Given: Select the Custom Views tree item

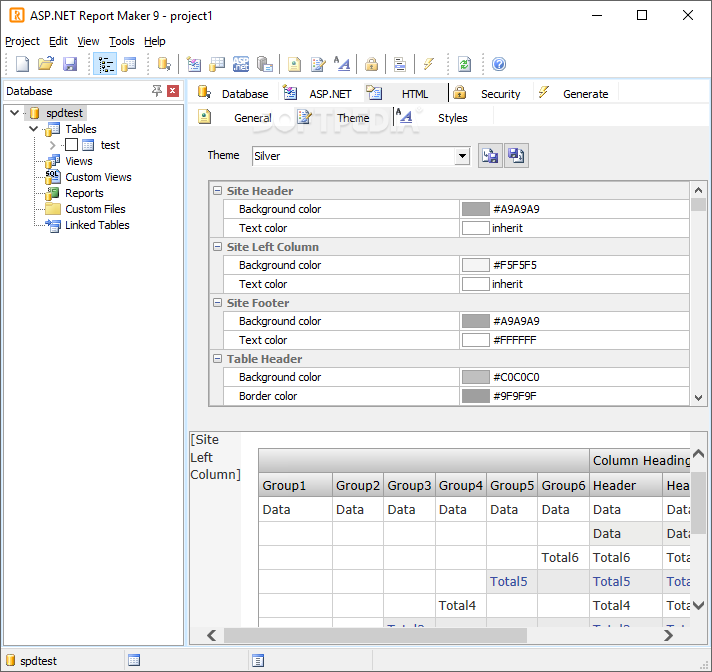Looking at the screenshot, I should [x=99, y=177].
